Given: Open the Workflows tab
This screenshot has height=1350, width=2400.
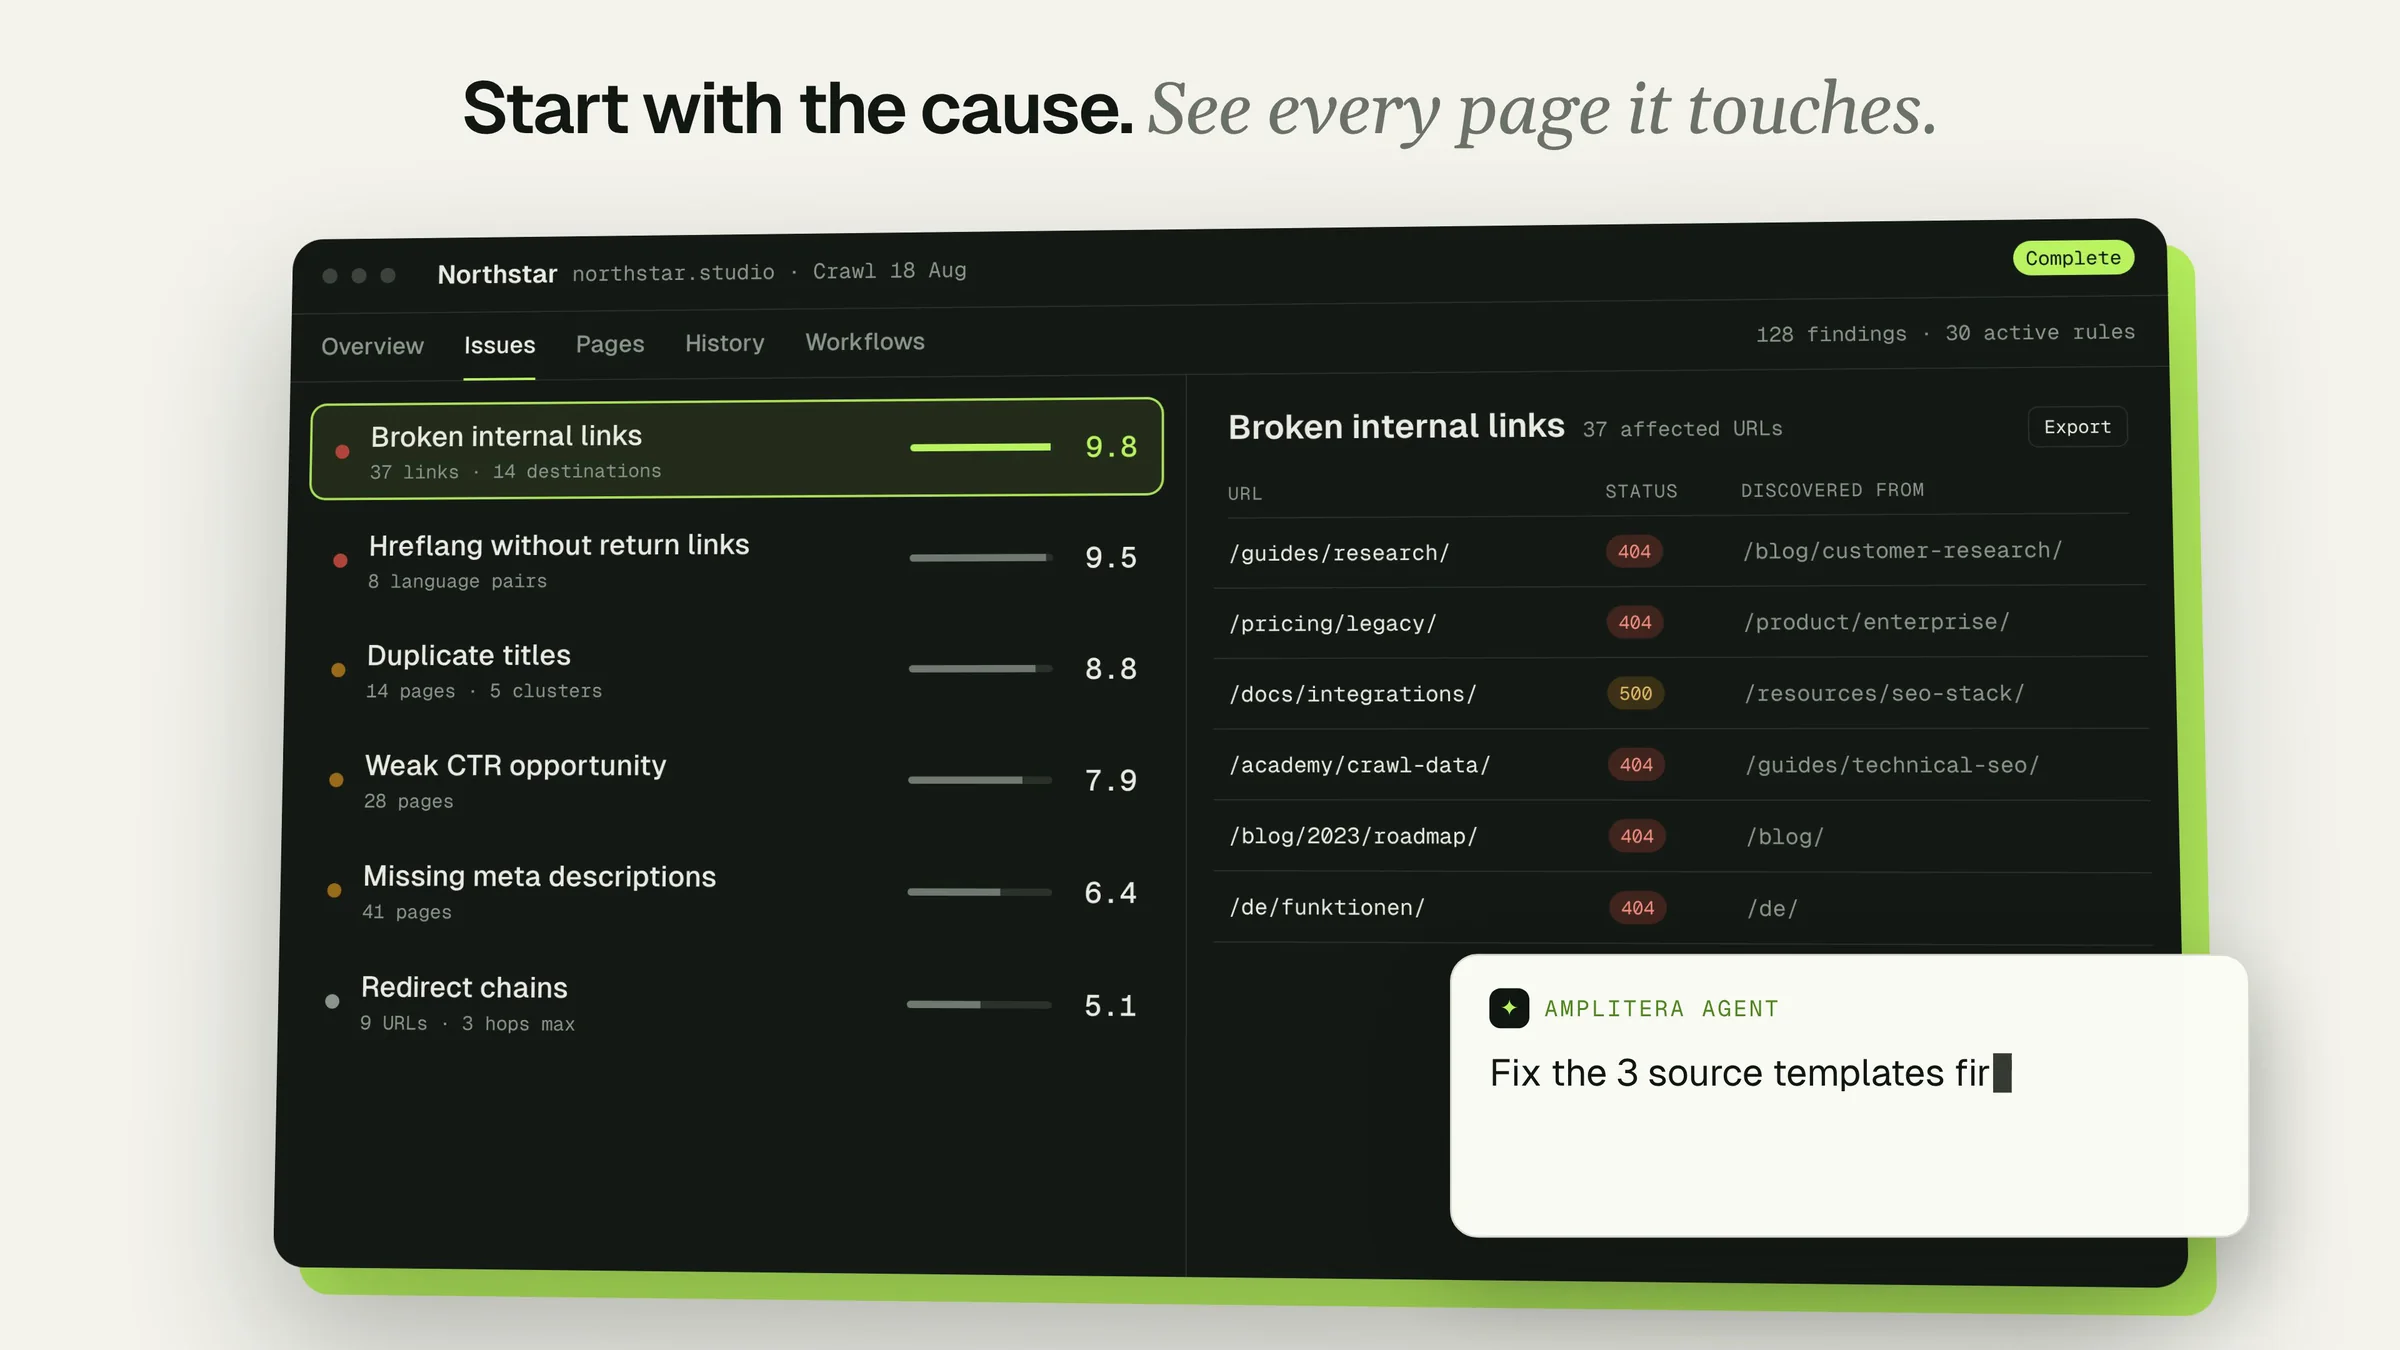Looking at the screenshot, I should [865, 342].
